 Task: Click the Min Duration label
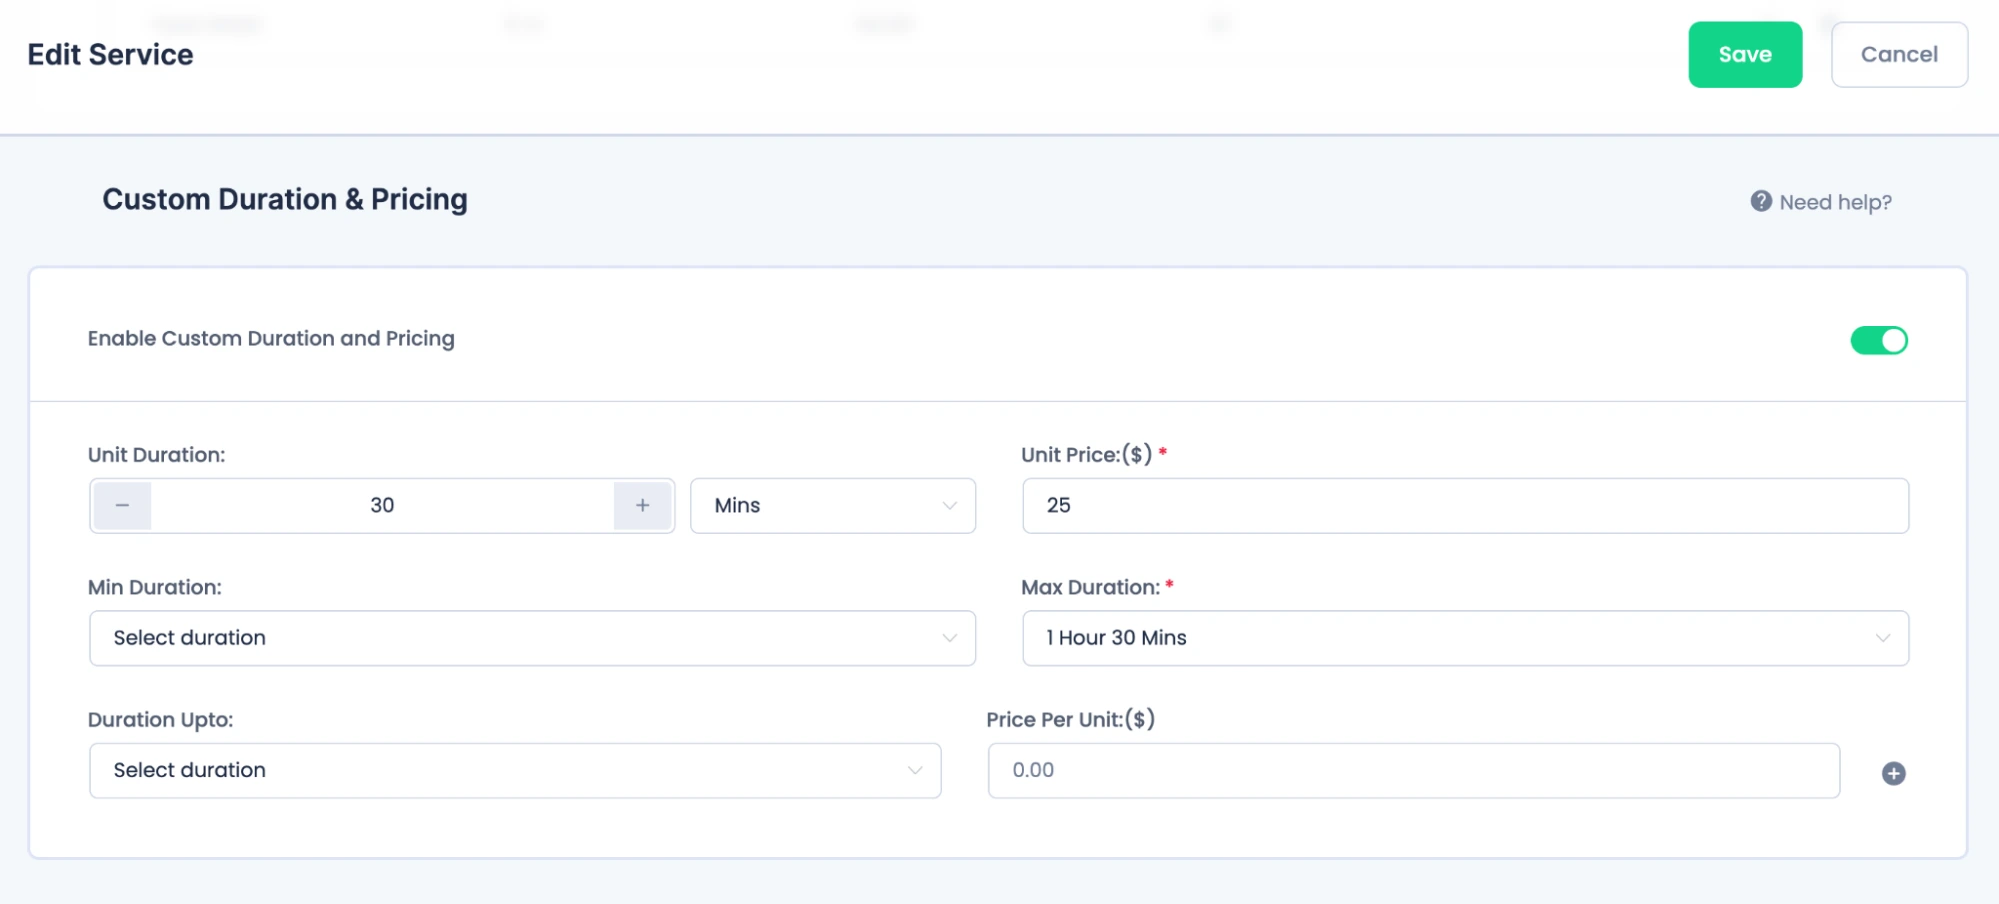click(154, 587)
